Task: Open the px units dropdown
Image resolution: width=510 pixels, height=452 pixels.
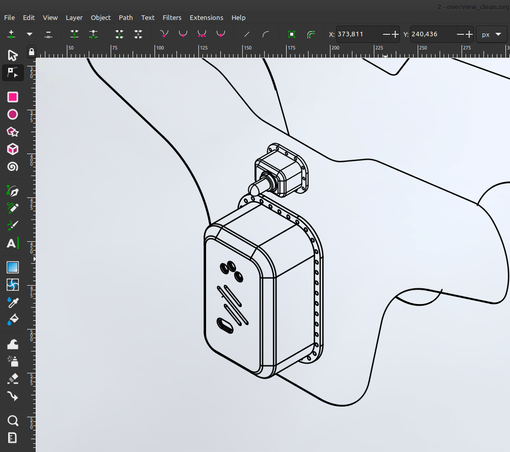Action: (x=491, y=34)
